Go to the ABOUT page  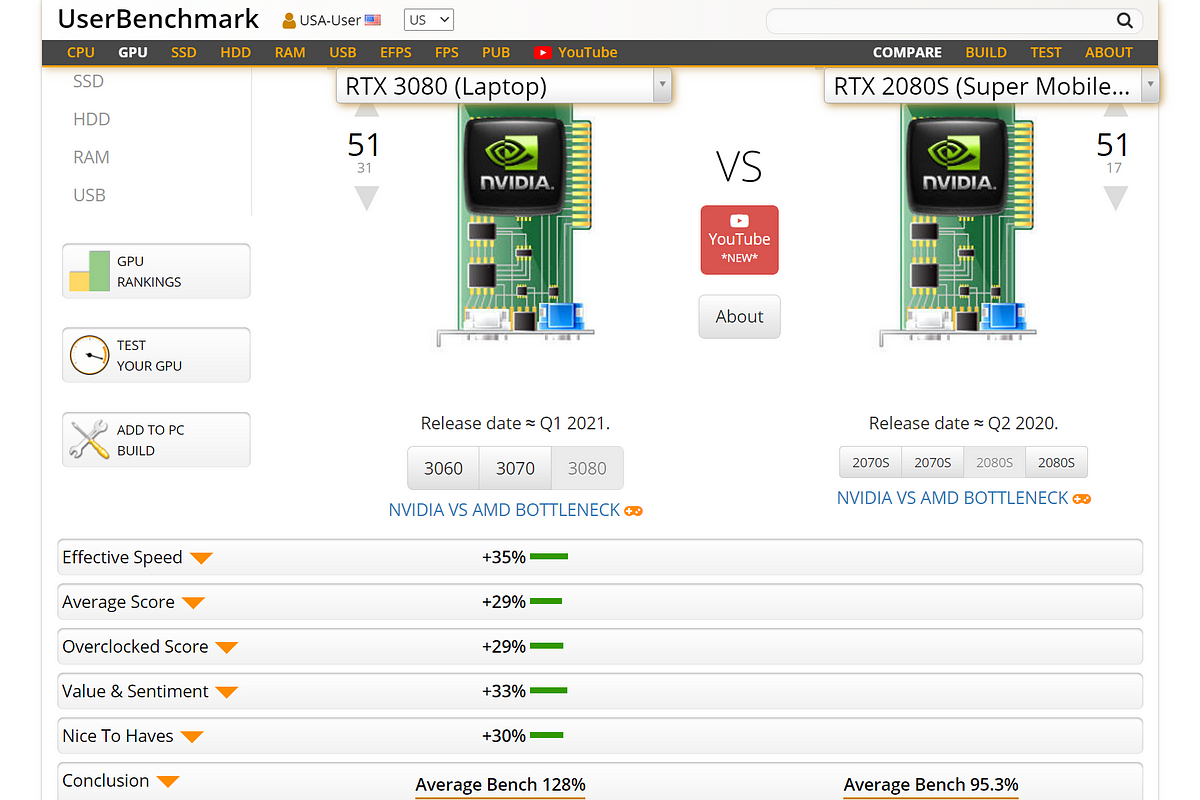pos(1109,52)
